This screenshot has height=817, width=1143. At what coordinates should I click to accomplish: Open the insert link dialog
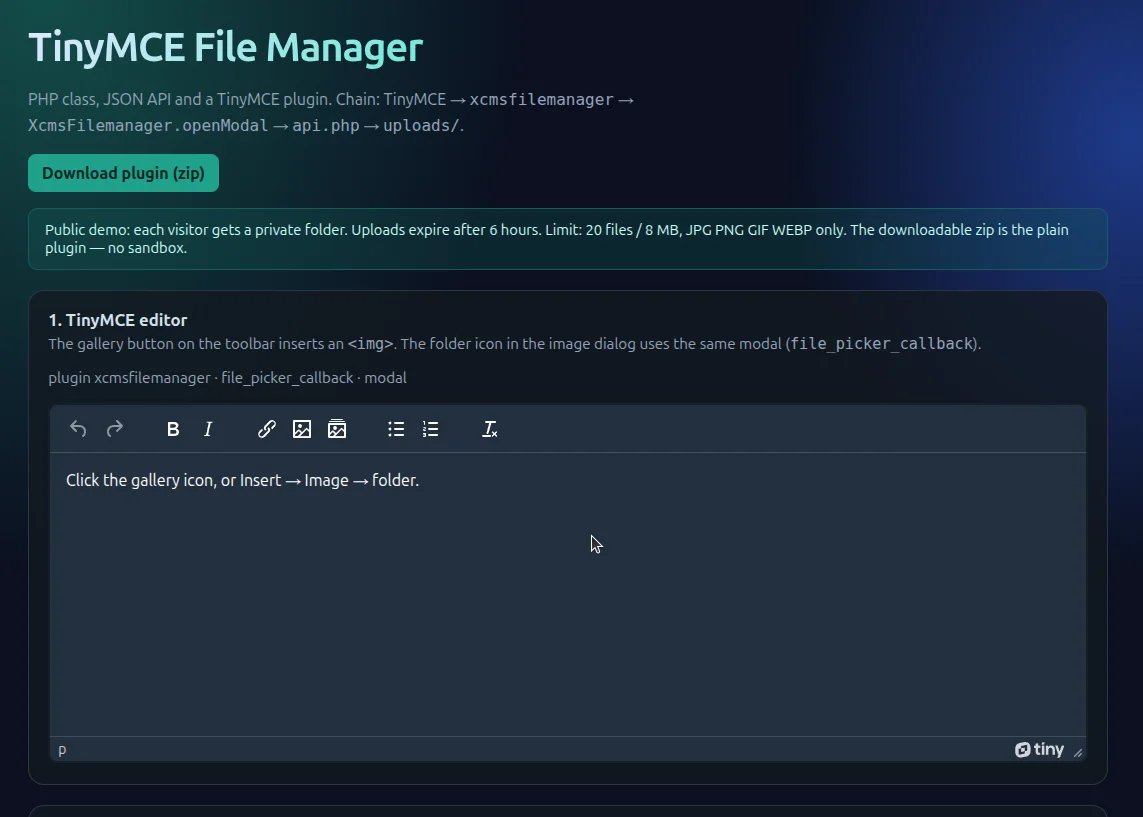(x=267, y=429)
